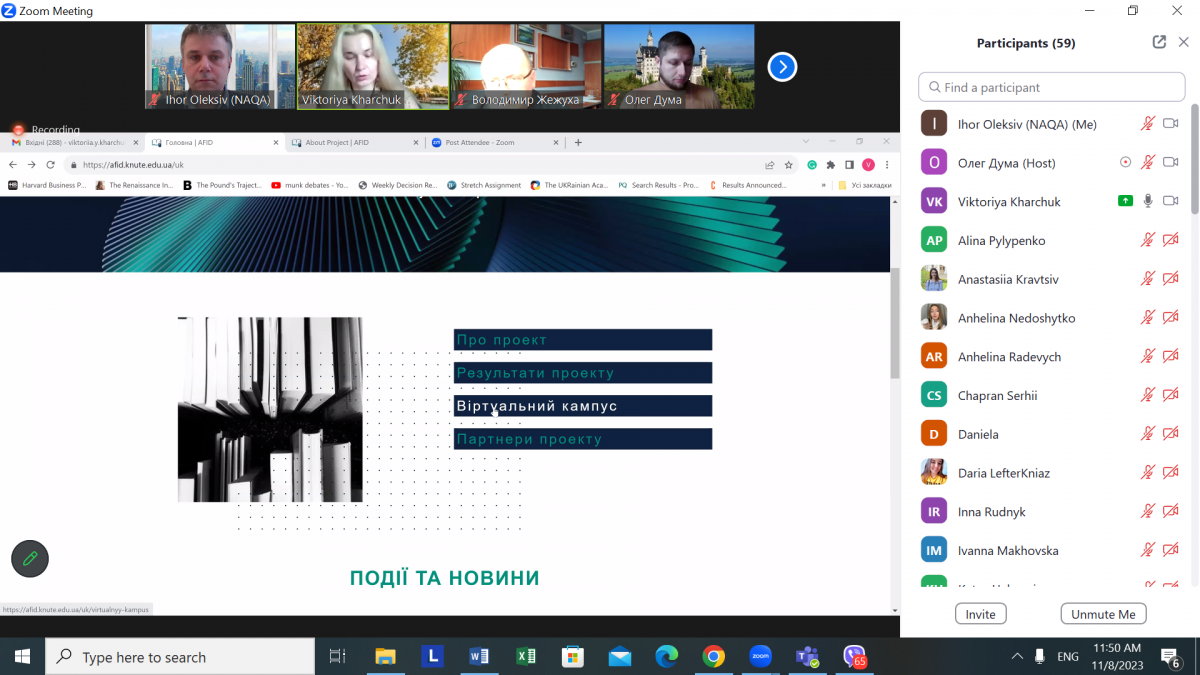Pop out the Participants panel
Image resolution: width=1200 pixels, height=675 pixels.
click(x=1159, y=42)
